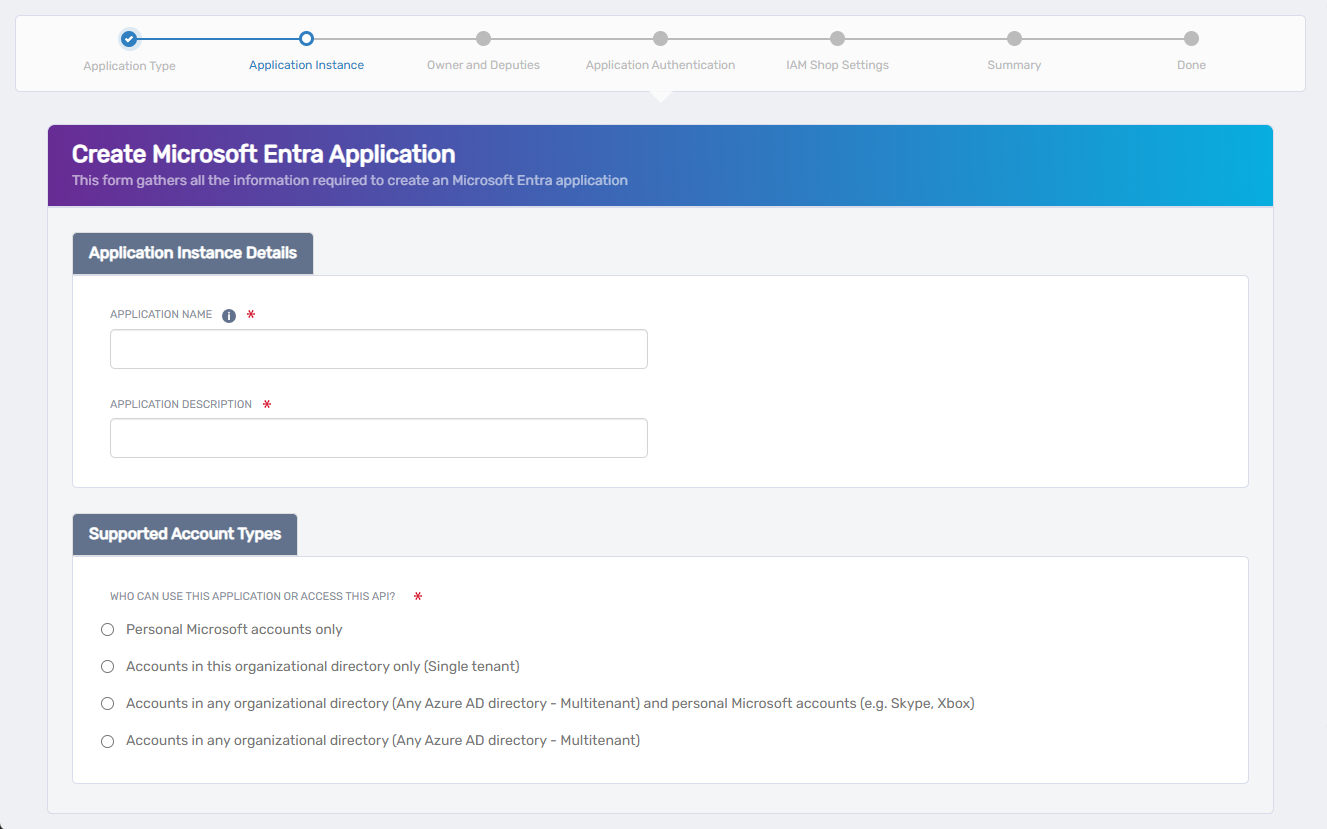The image size is (1327, 829).
Task: Click the Application Name info icon
Action: point(229,316)
